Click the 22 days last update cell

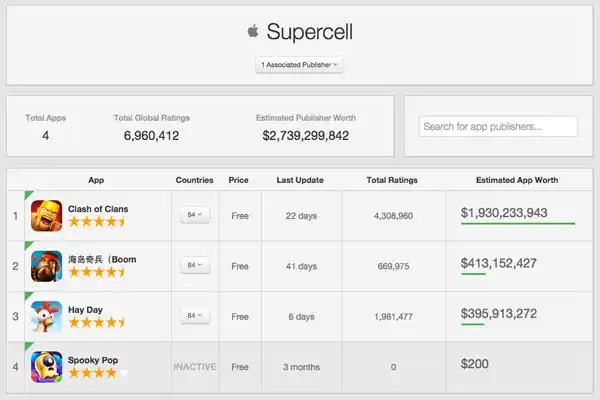click(x=301, y=216)
